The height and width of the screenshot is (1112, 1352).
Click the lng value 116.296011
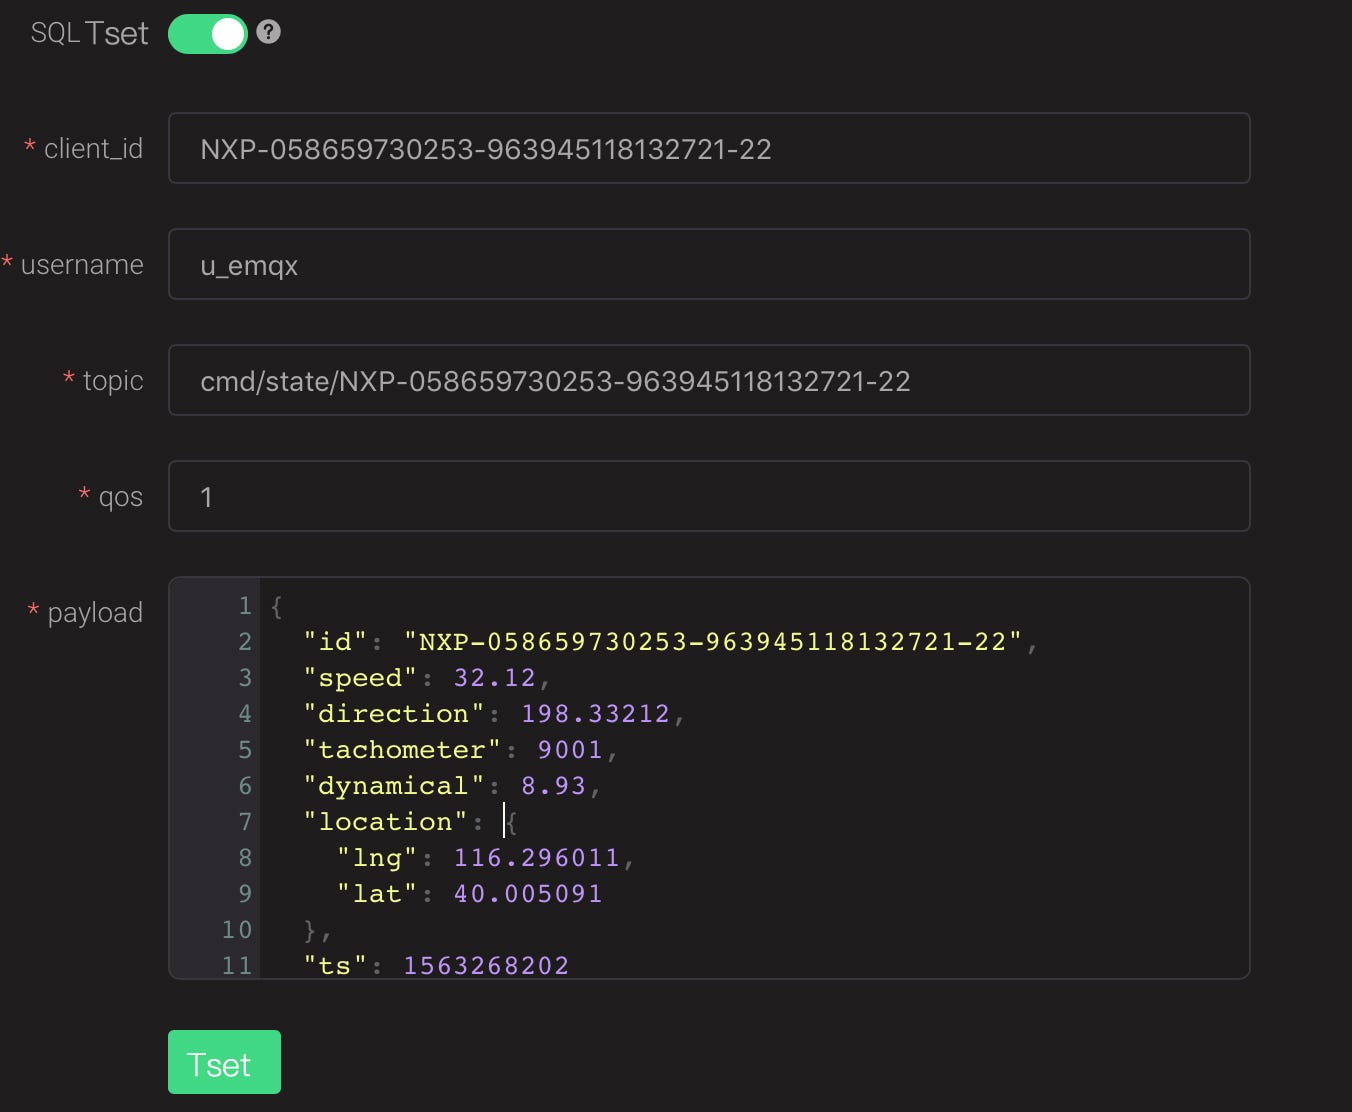(537, 858)
